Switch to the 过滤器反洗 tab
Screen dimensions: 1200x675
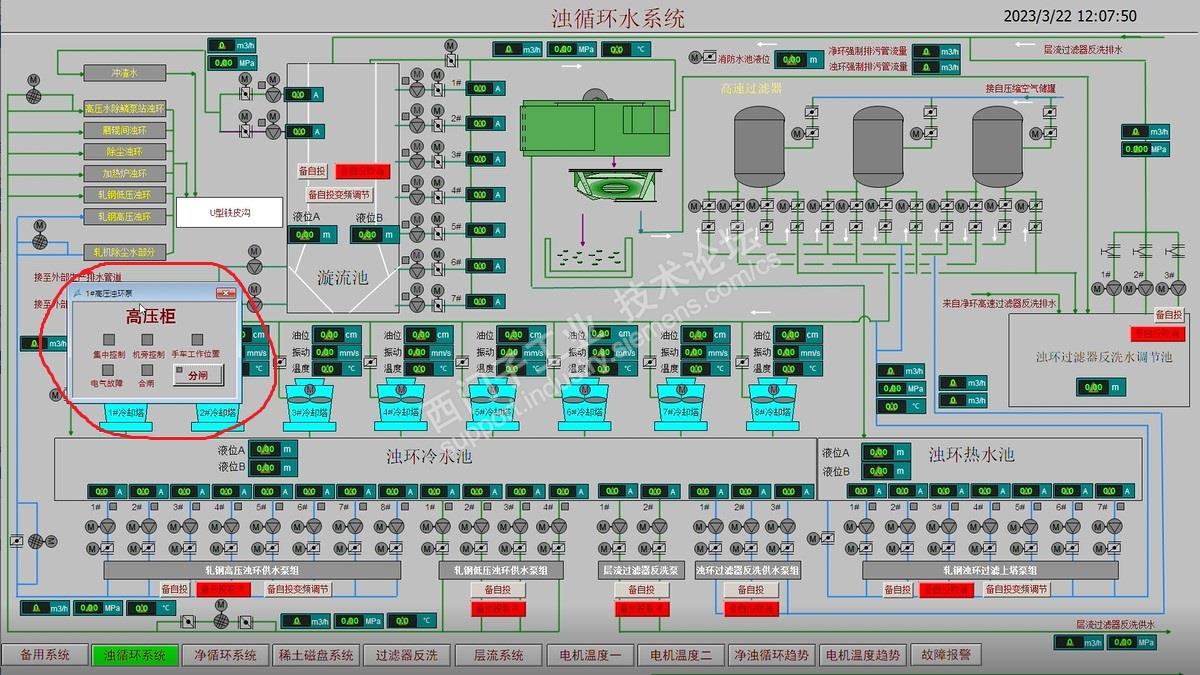(x=407, y=656)
